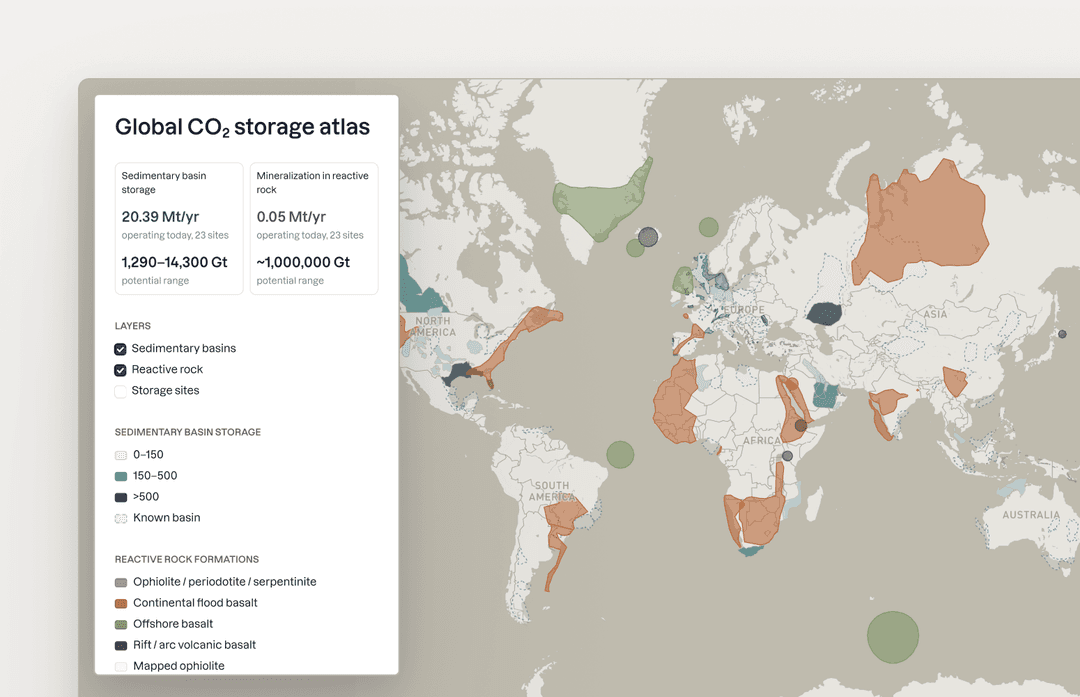
Task: Click the Ophiolite / peridotite / serpentinite swatch
Action: pyautogui.click(x=121, y=583)
